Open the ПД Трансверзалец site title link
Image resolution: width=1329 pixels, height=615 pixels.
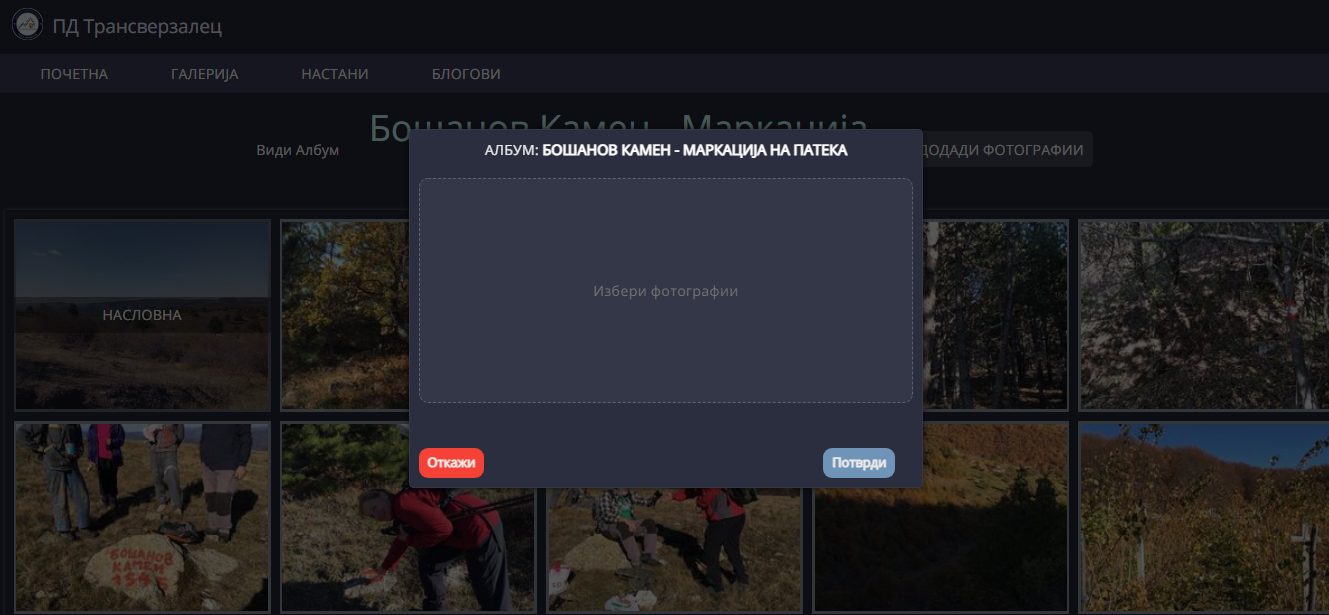tap(137, 26)
